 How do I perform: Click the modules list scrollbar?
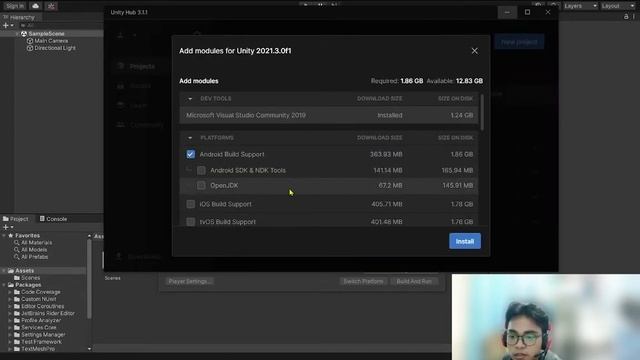[x=482, y=112]
